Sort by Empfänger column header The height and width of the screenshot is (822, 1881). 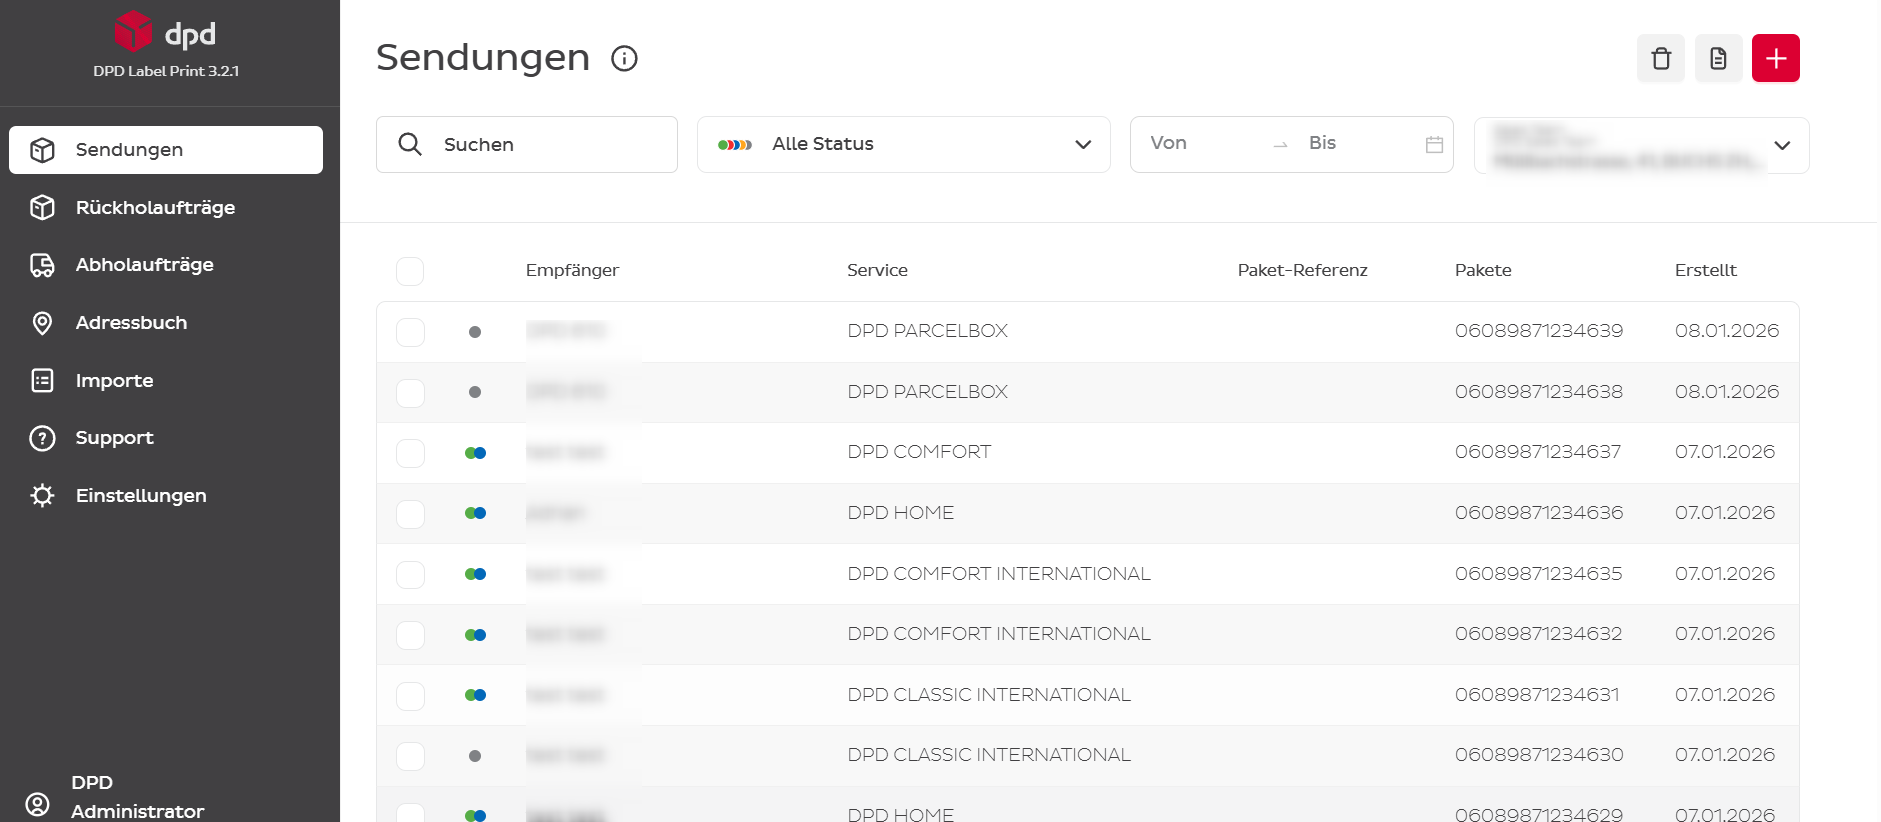(x=572, y=270)
